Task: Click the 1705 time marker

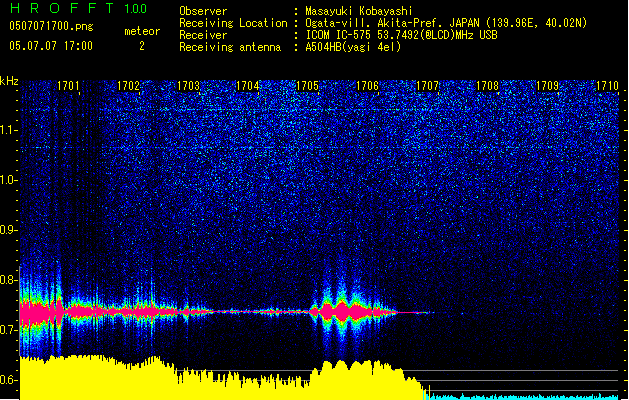Action: (307, 86)
